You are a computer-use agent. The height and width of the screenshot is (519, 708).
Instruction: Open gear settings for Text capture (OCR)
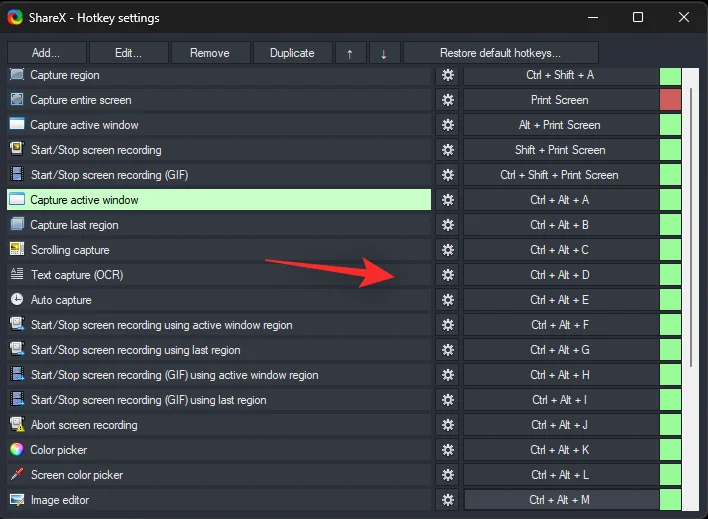click(x=447, y=275)
